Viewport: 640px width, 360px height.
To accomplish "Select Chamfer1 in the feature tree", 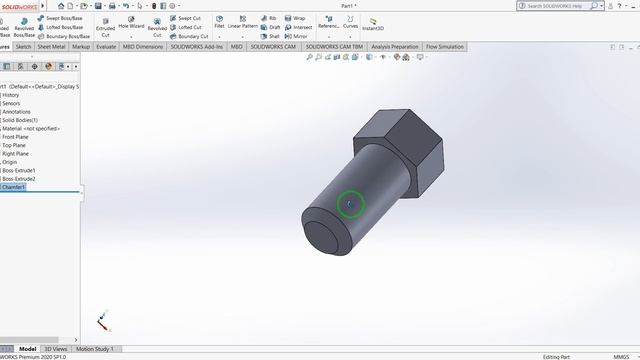I will pyautogui.click(x=13, y=187).
